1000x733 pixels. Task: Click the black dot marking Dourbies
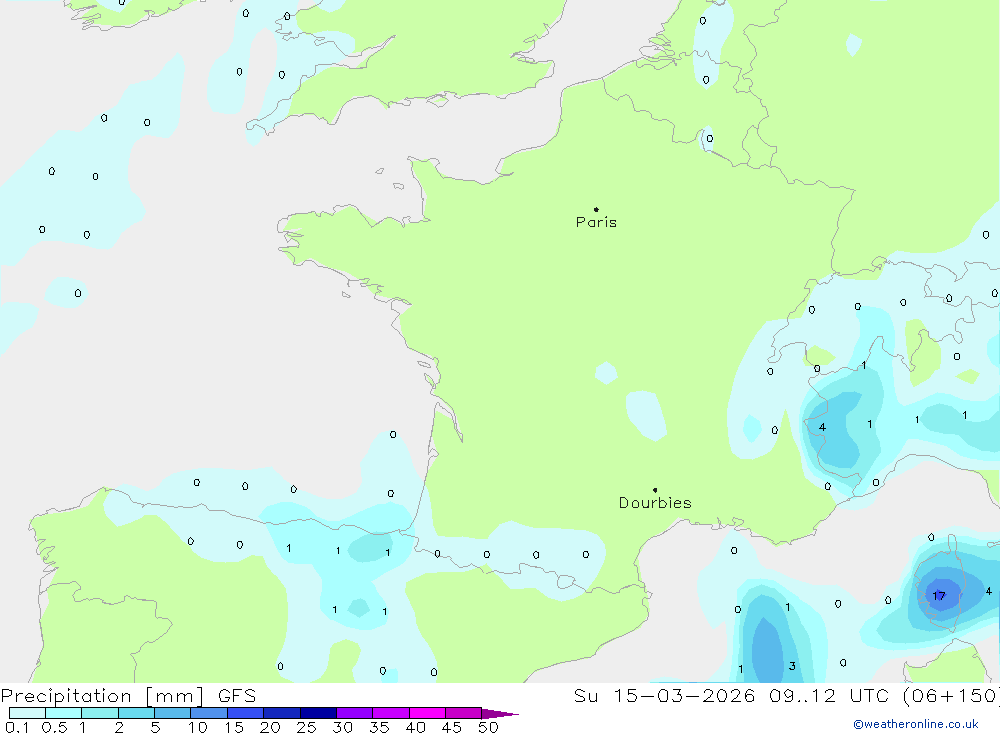point(655,490)
